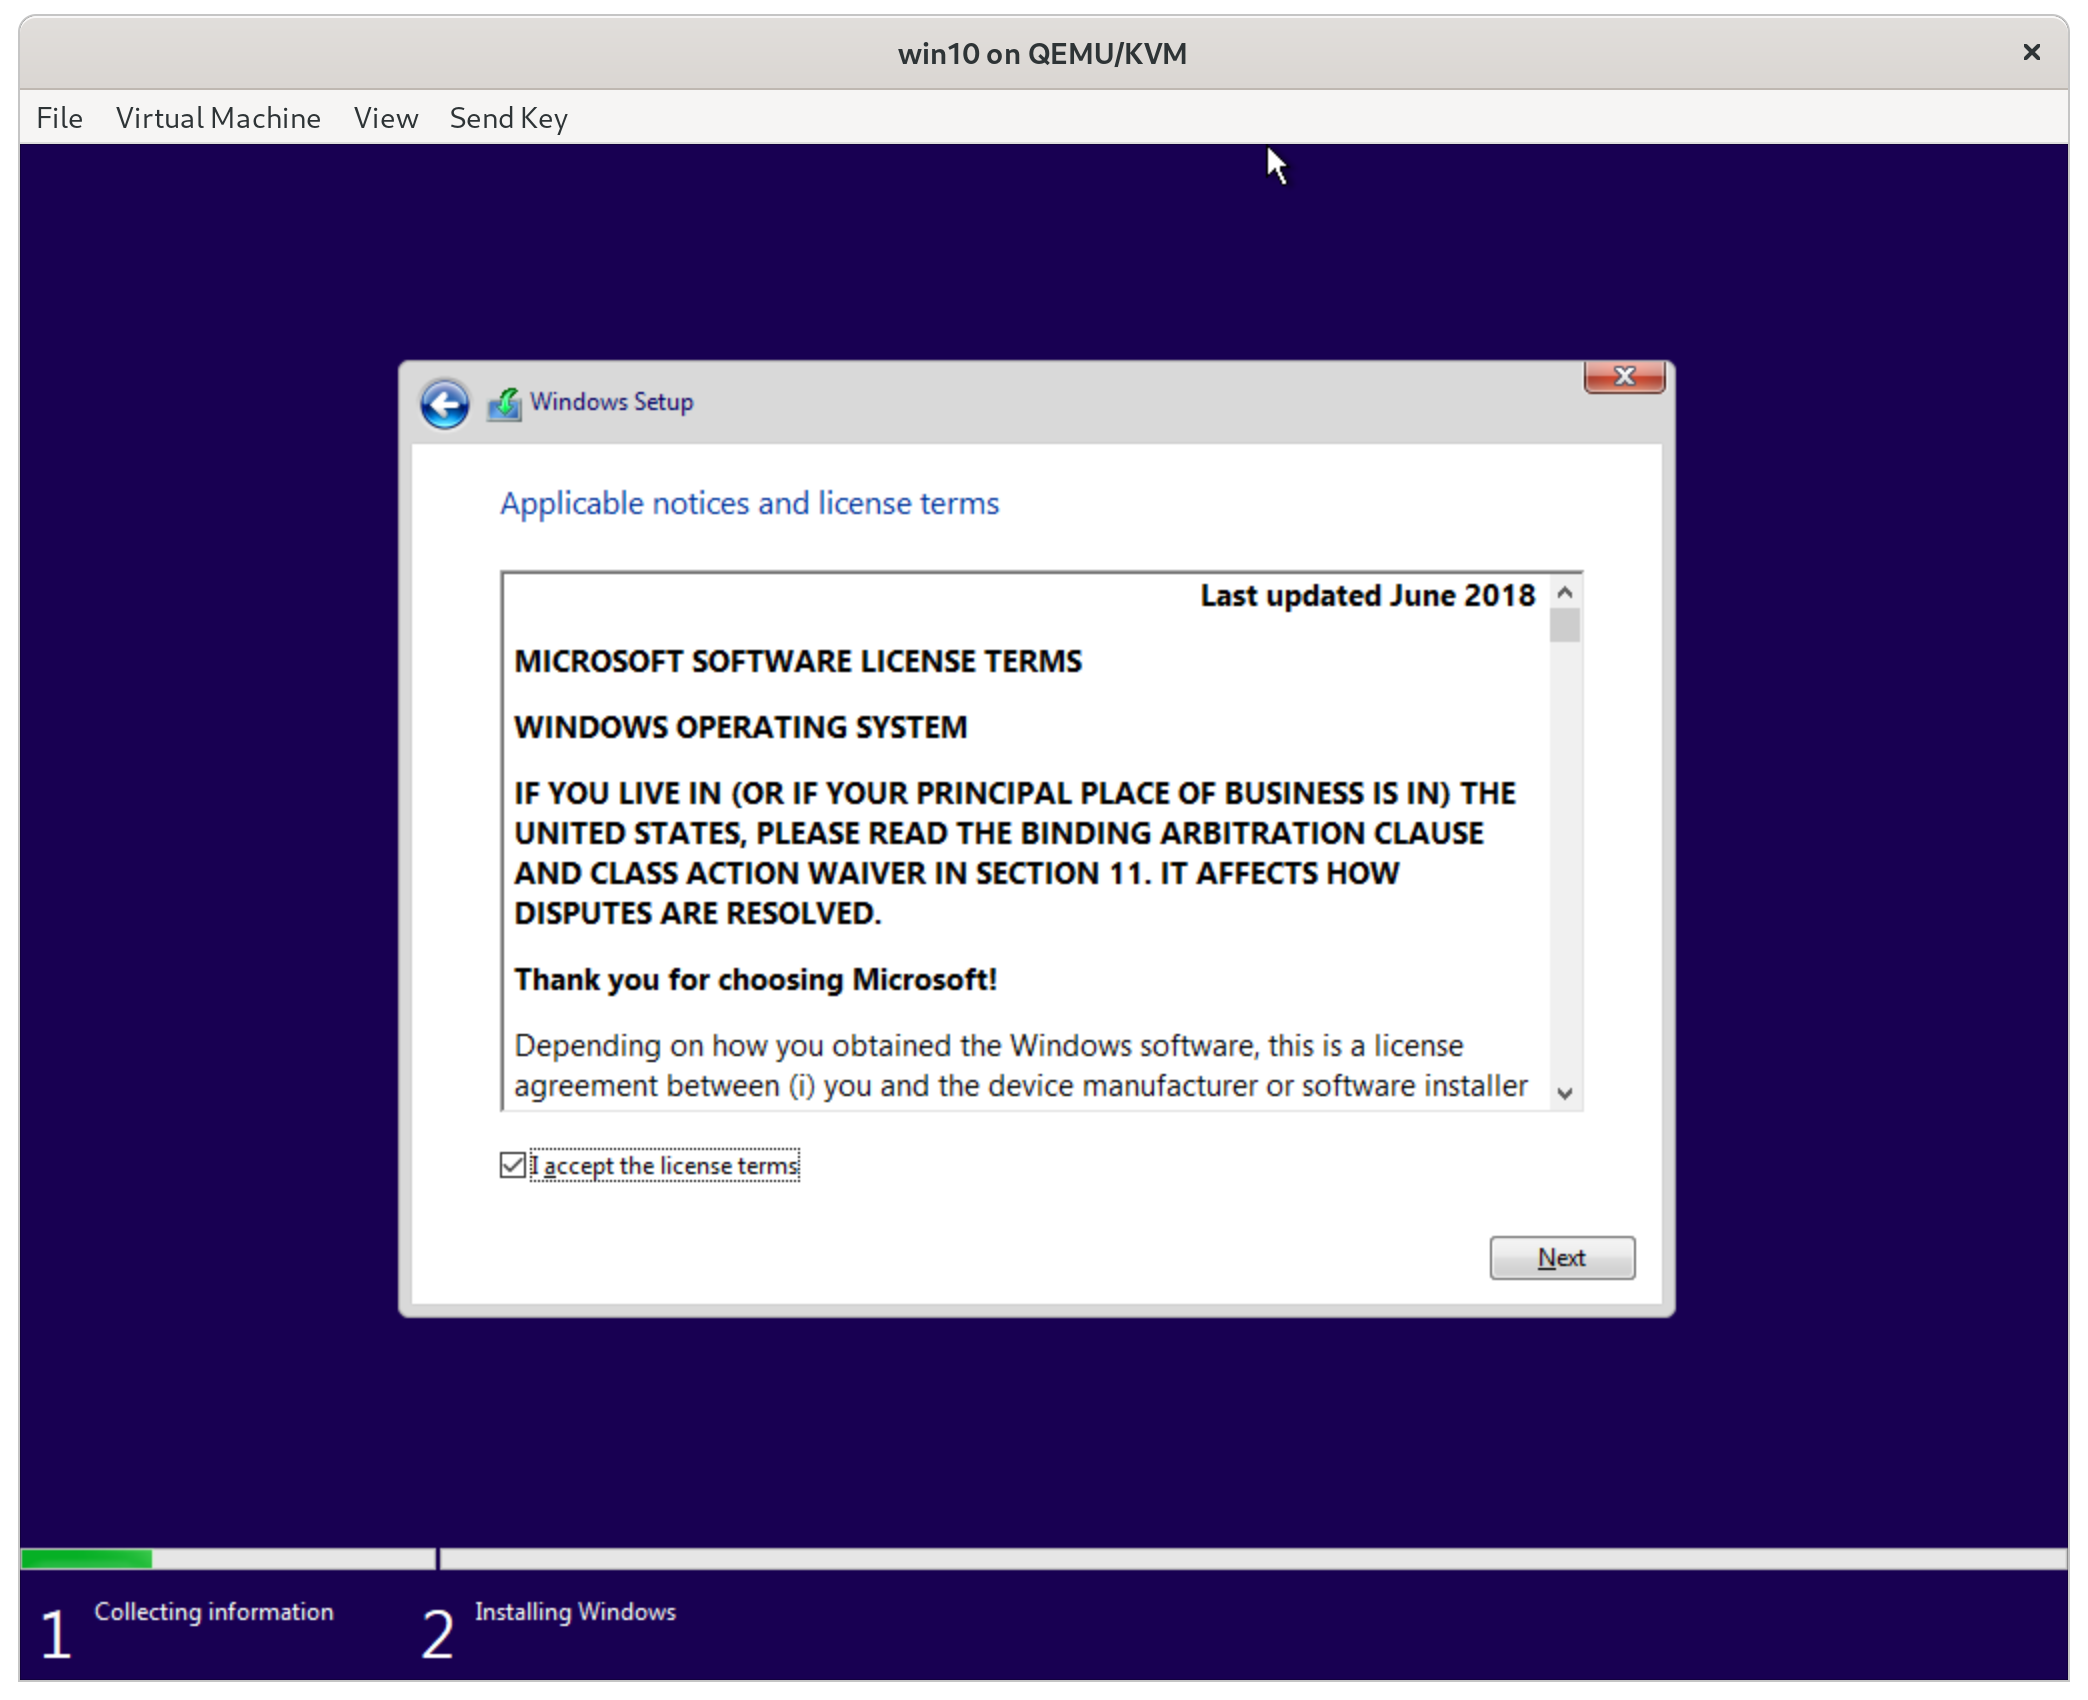Click the win10 on QEMU/KVM title bar
The width and height of the screenshot is (2088, 1700).
click(1043, 52)
